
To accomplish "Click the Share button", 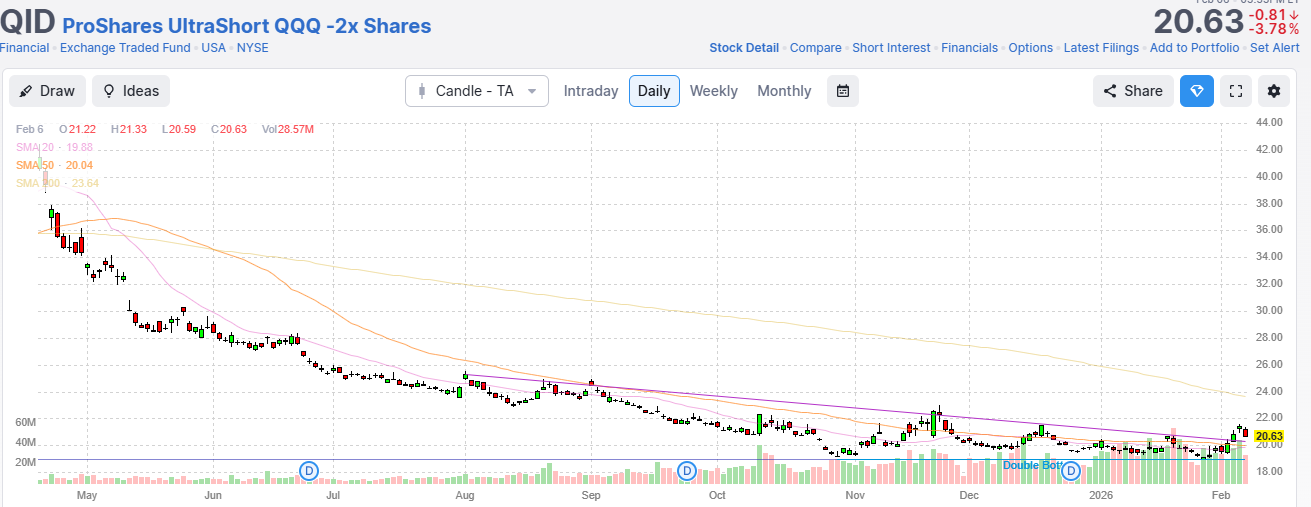I will click(x=1133, y=91).
